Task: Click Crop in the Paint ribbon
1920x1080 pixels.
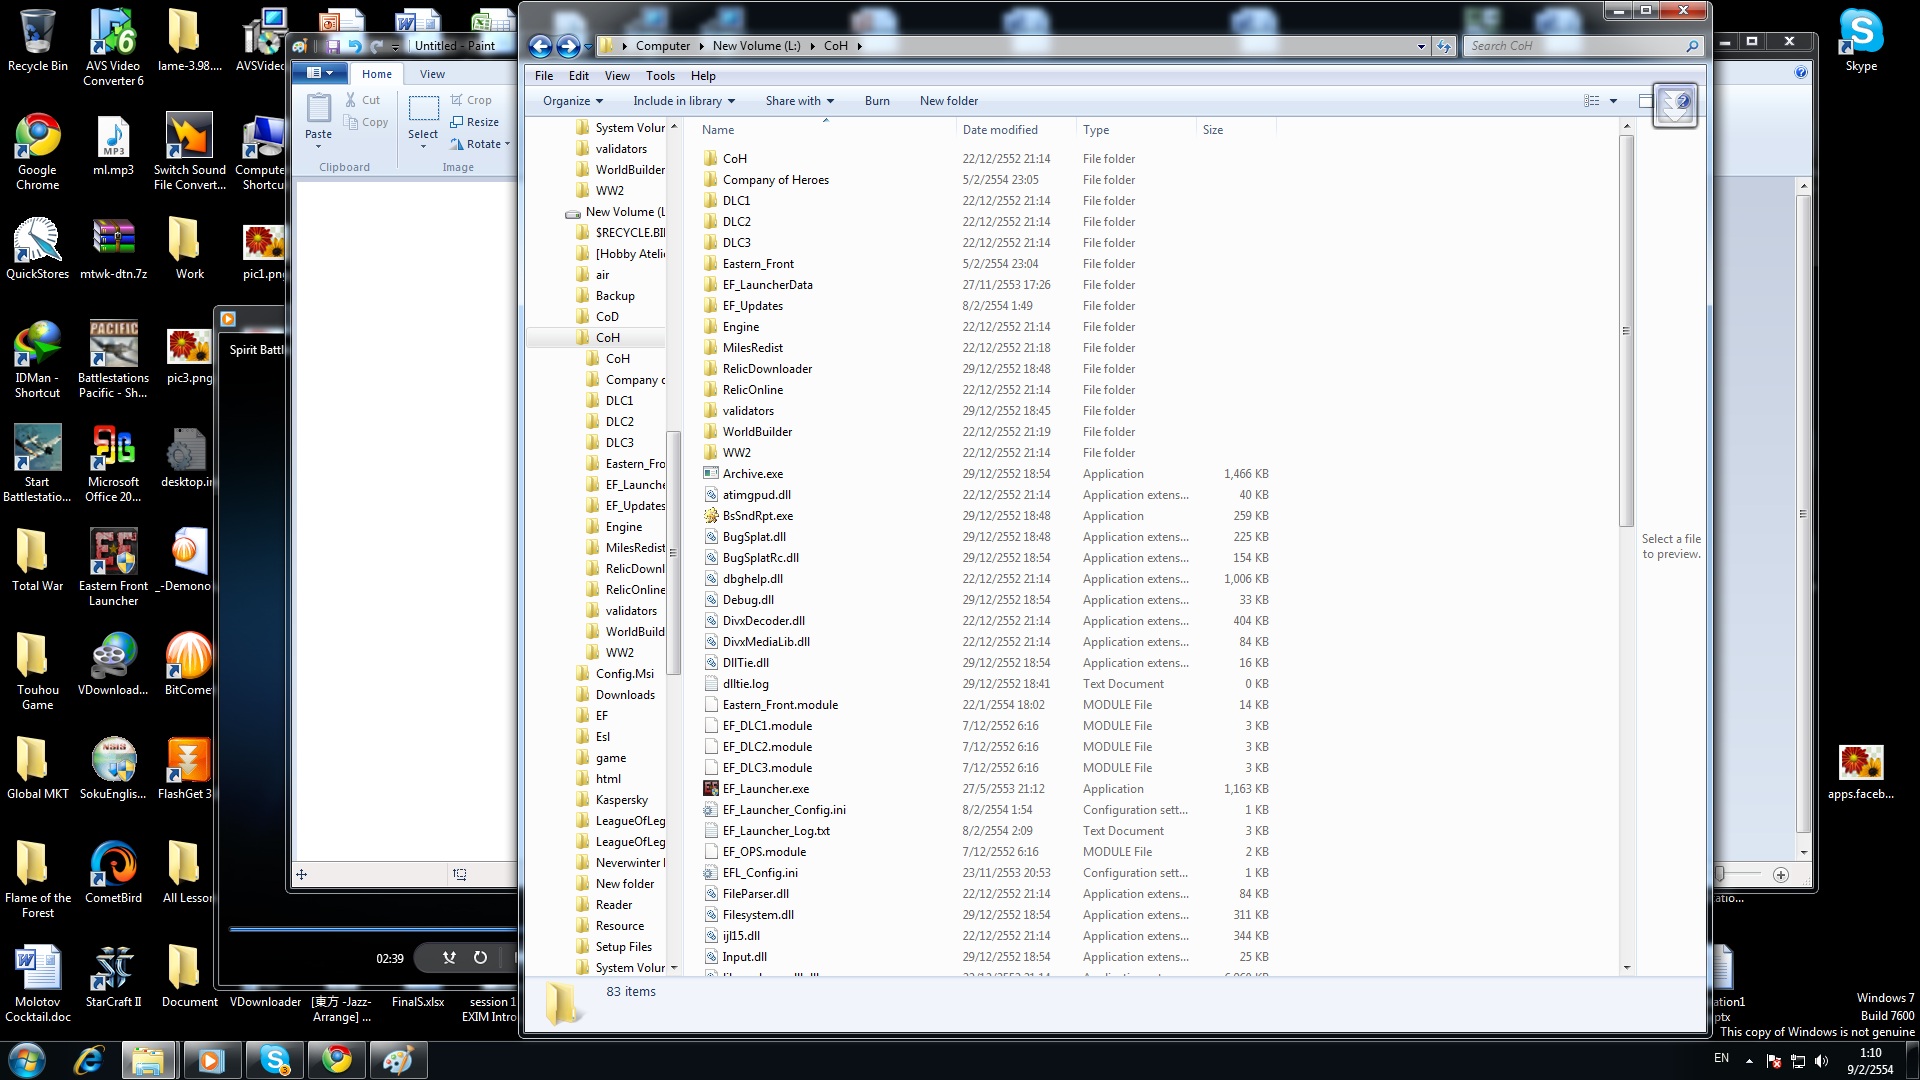Action: [471, 100]
